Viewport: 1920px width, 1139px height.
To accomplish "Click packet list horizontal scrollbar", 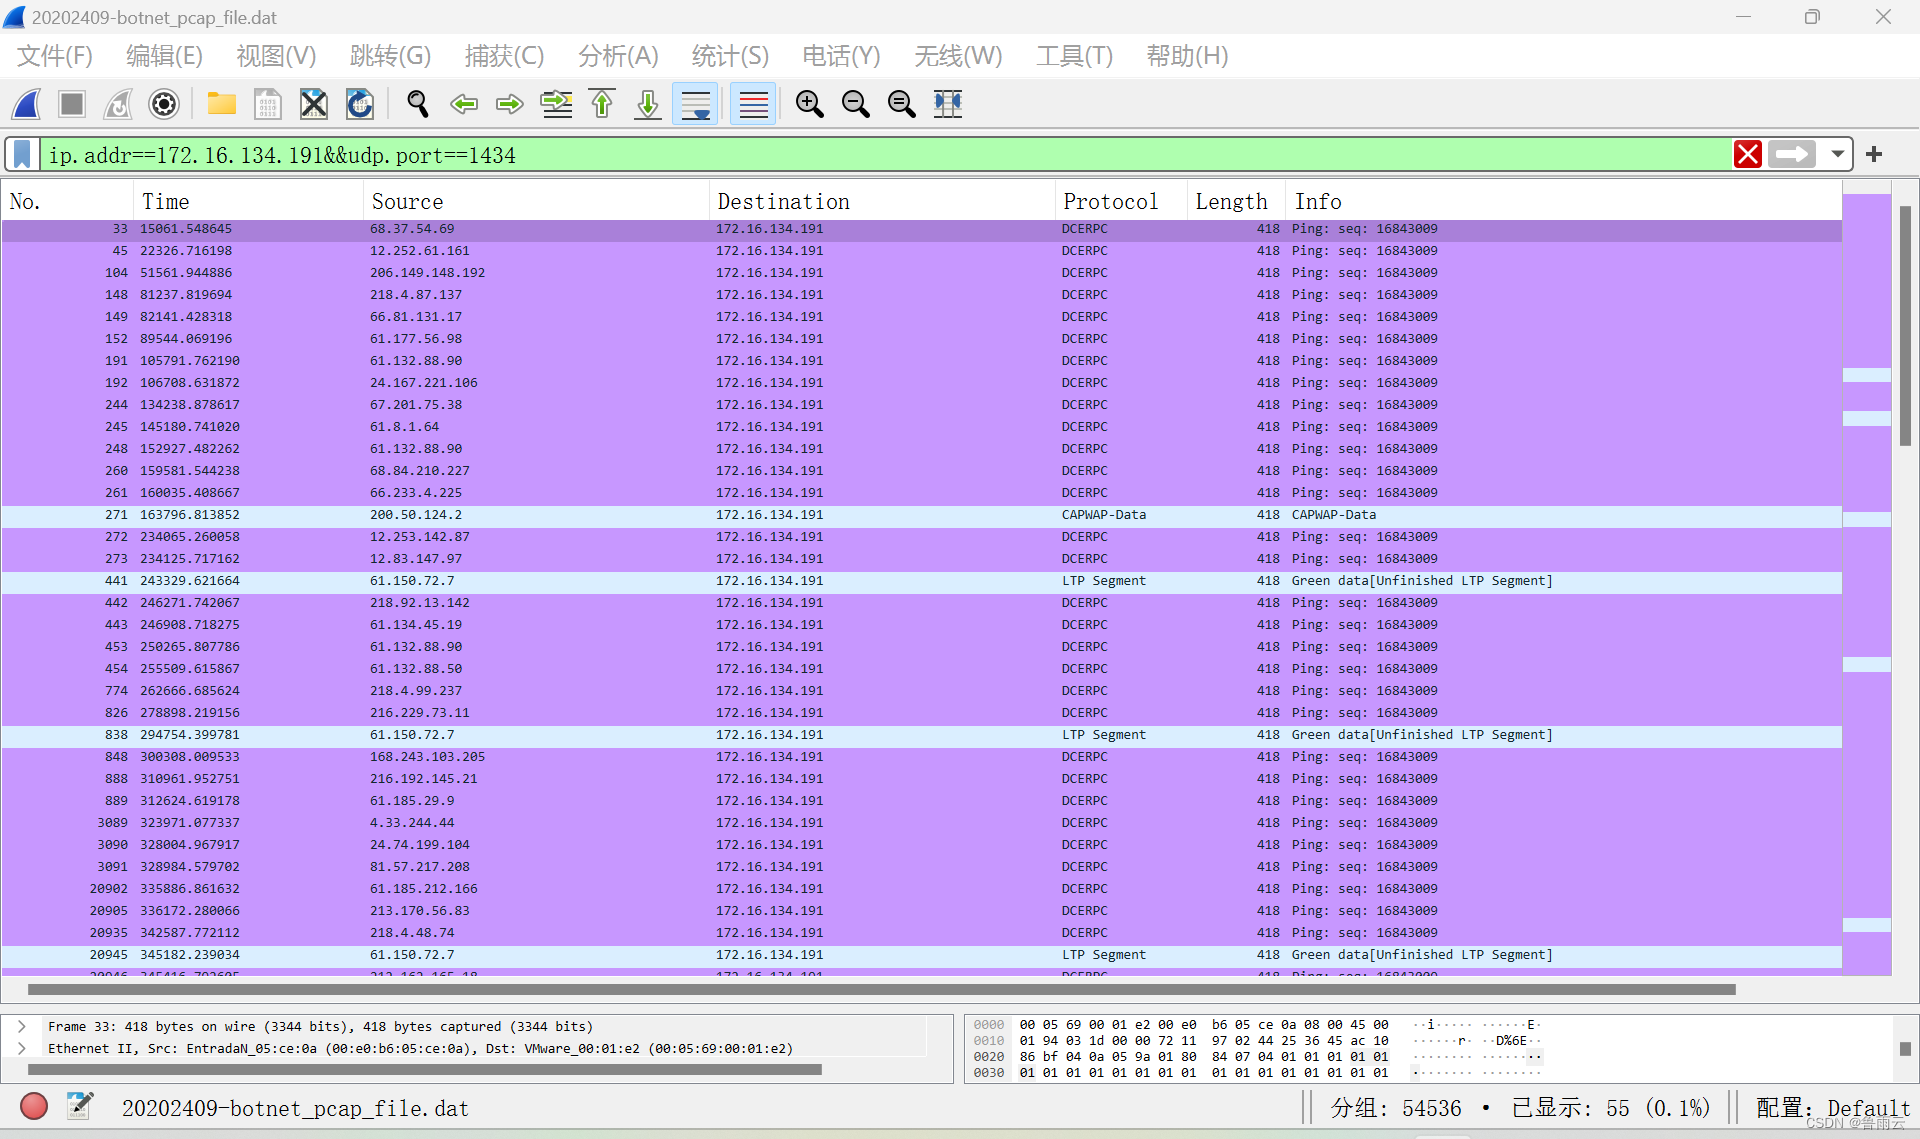I will point(881,990).
